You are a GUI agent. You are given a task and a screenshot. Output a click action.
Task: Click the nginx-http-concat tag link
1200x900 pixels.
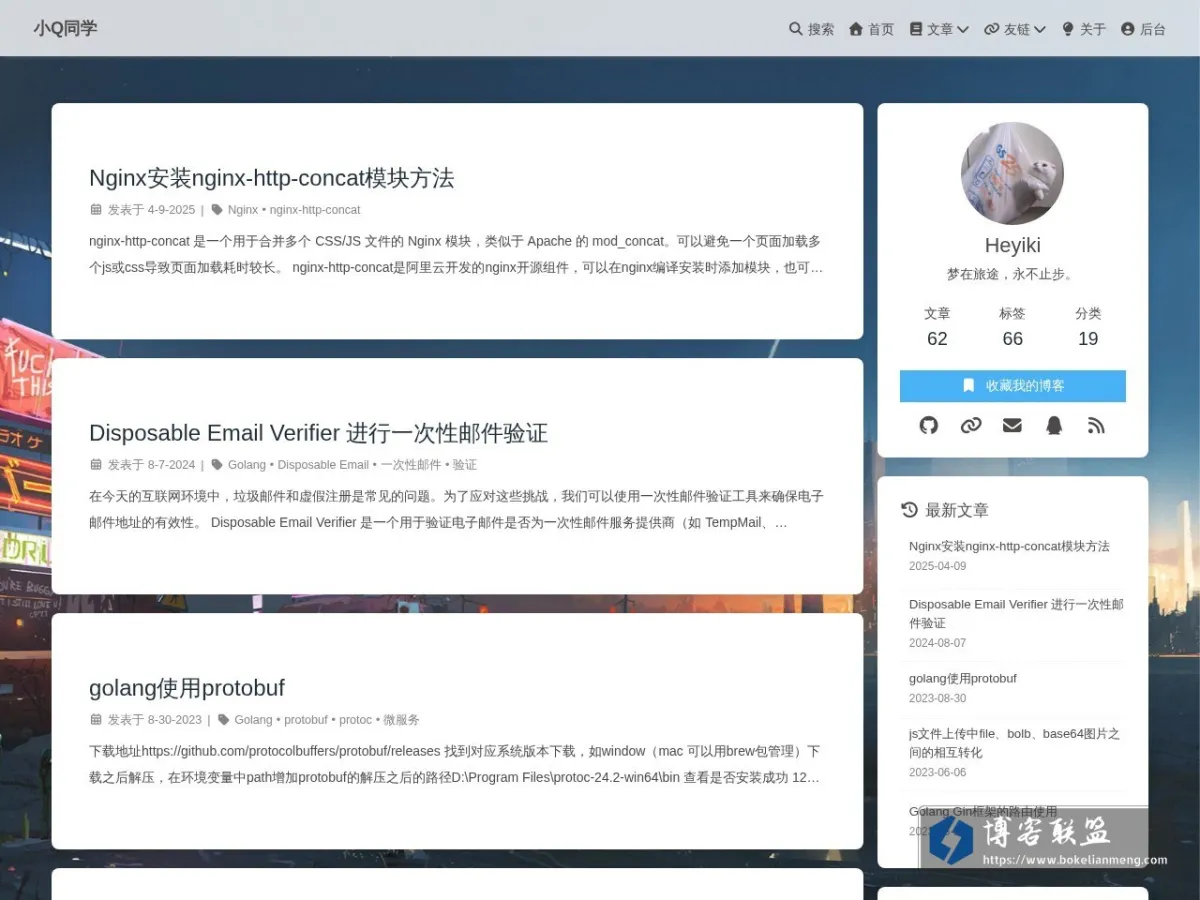tap(315, 210)
